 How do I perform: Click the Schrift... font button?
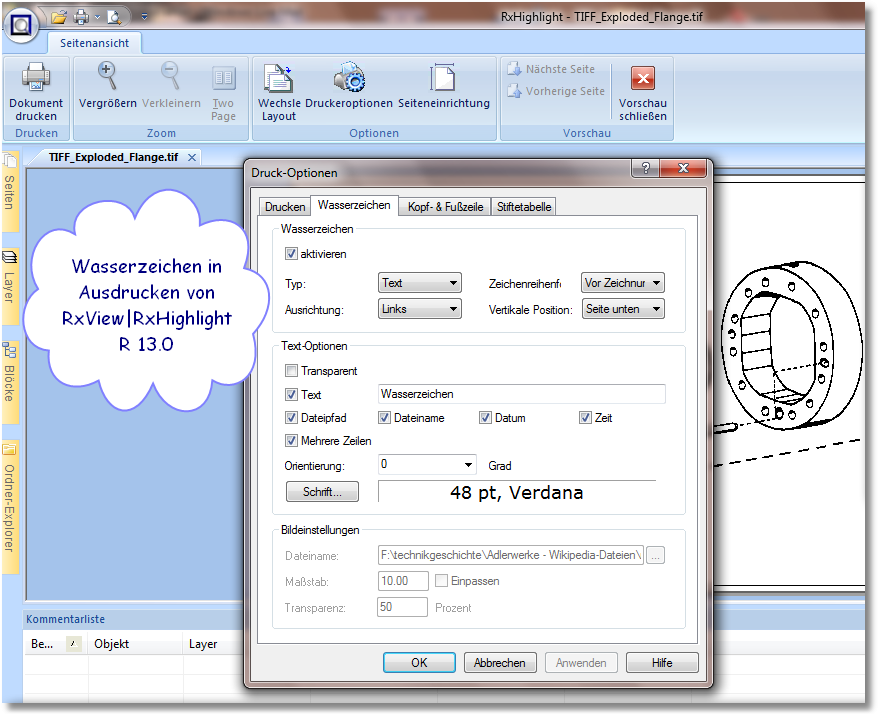coord(322,492)
